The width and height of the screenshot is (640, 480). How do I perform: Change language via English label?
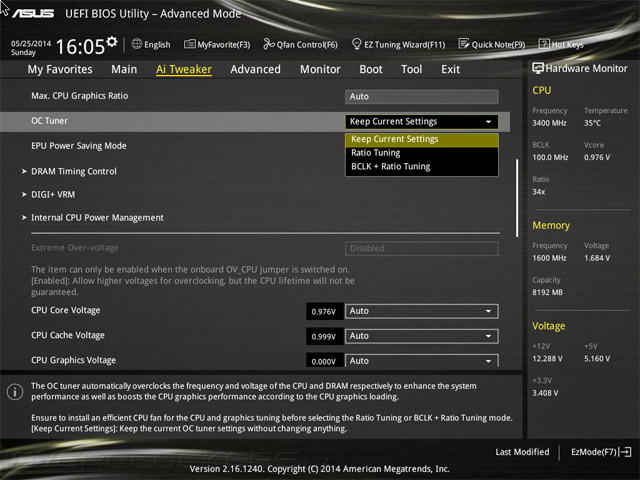pyautogui.click(x=157, y=44)
